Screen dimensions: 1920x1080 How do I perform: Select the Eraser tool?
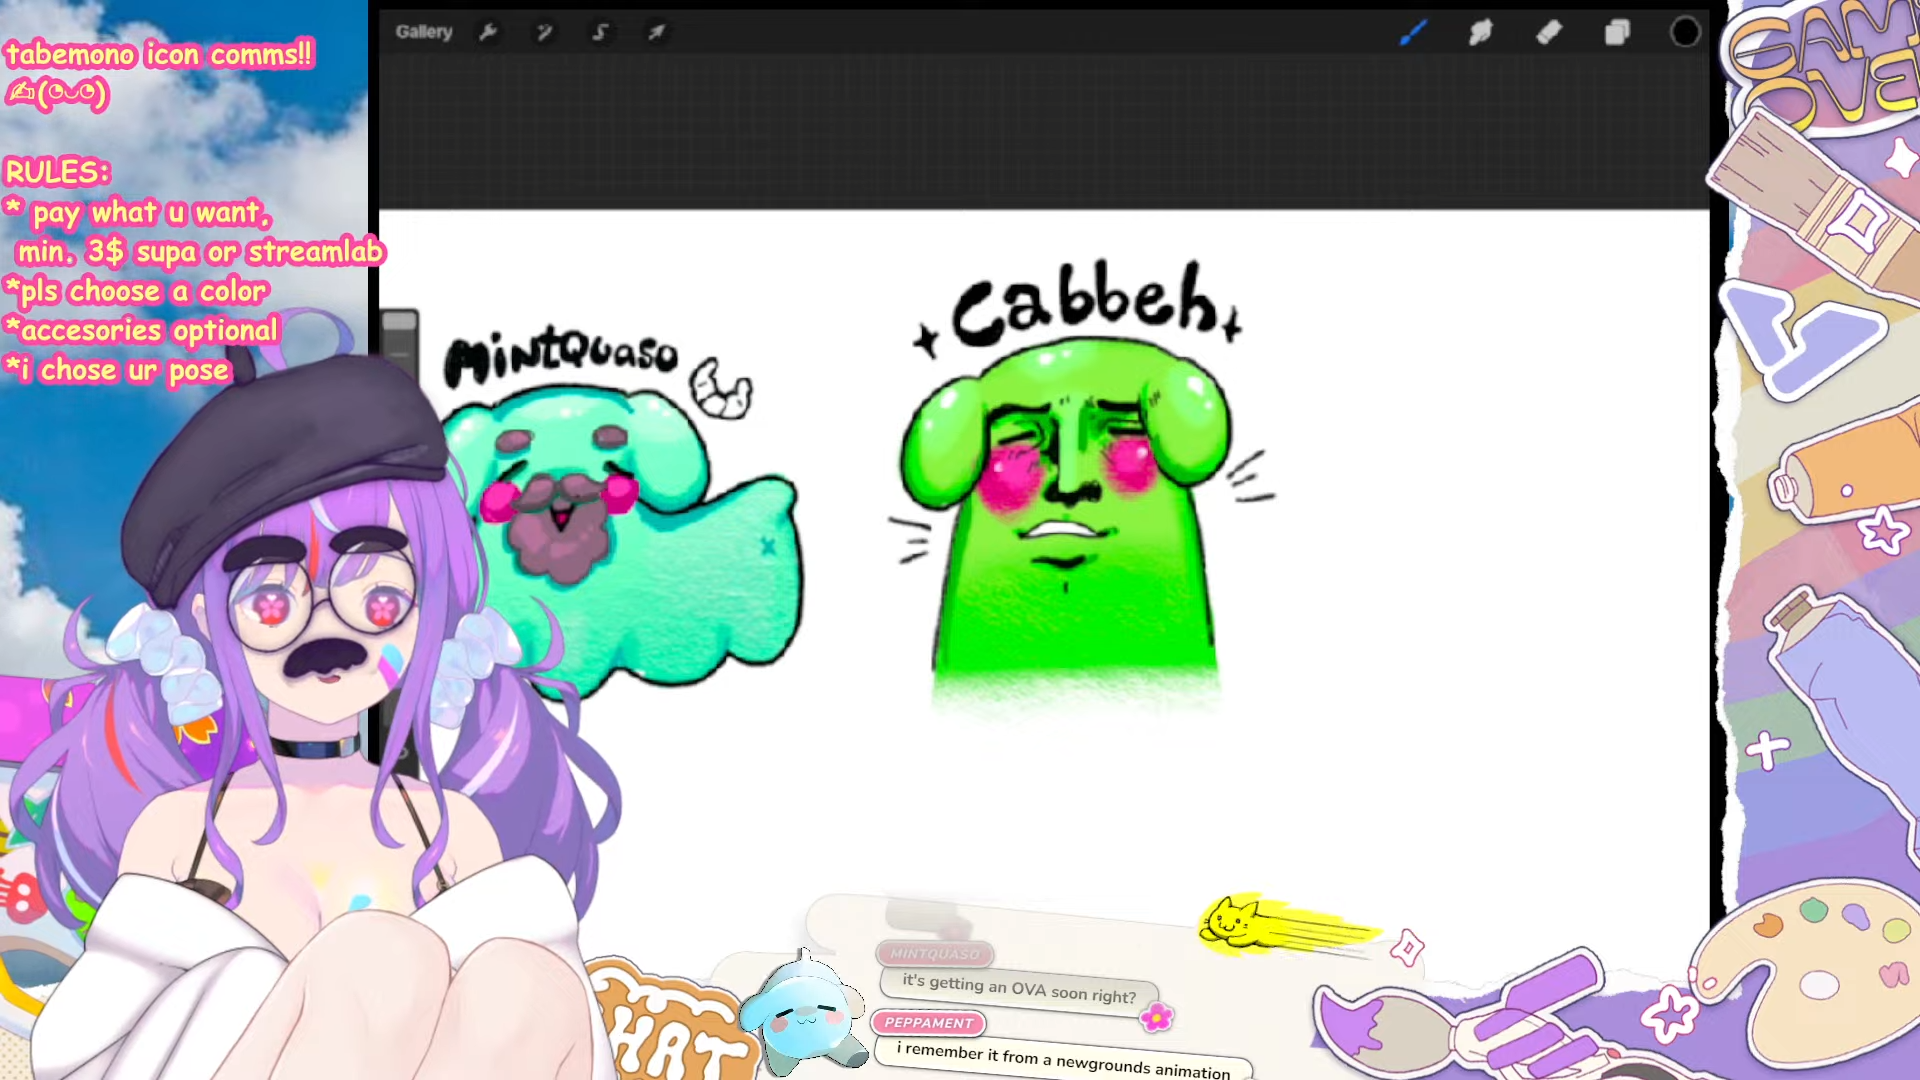tap(1549, 32)
